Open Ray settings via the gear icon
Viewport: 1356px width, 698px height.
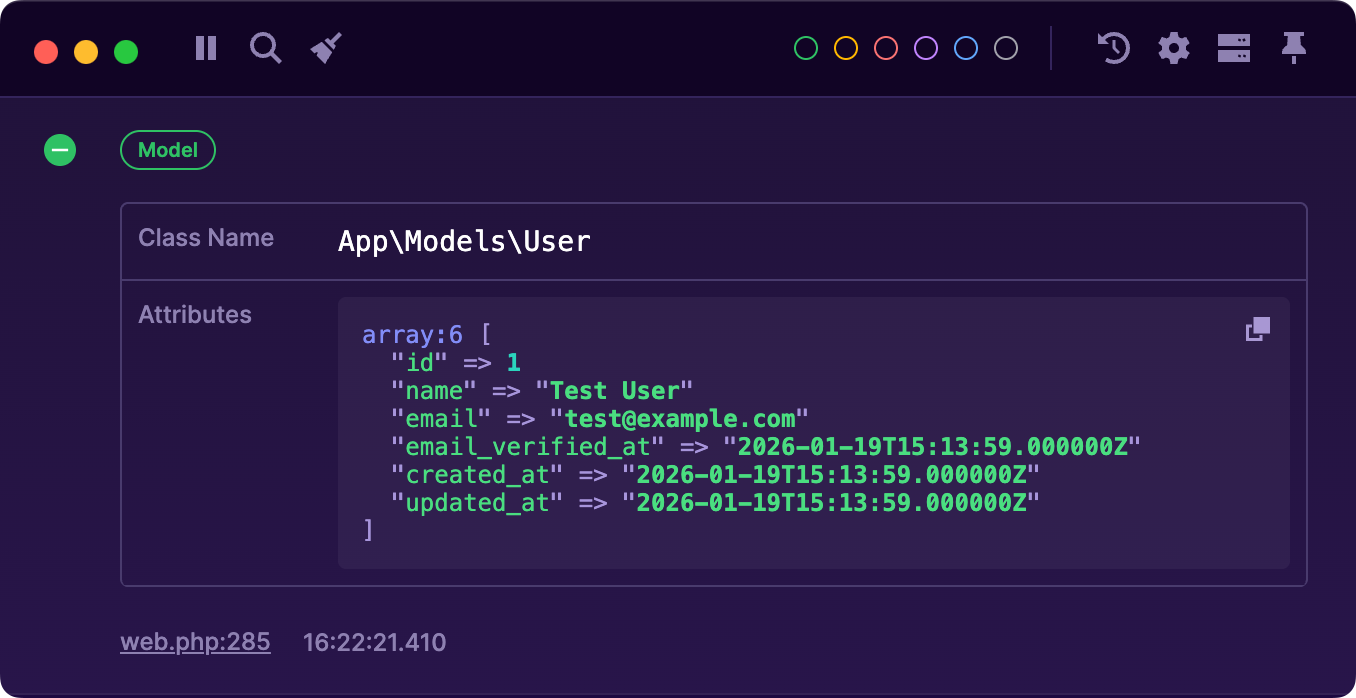pyautogui.click(x=1173, y=48)
